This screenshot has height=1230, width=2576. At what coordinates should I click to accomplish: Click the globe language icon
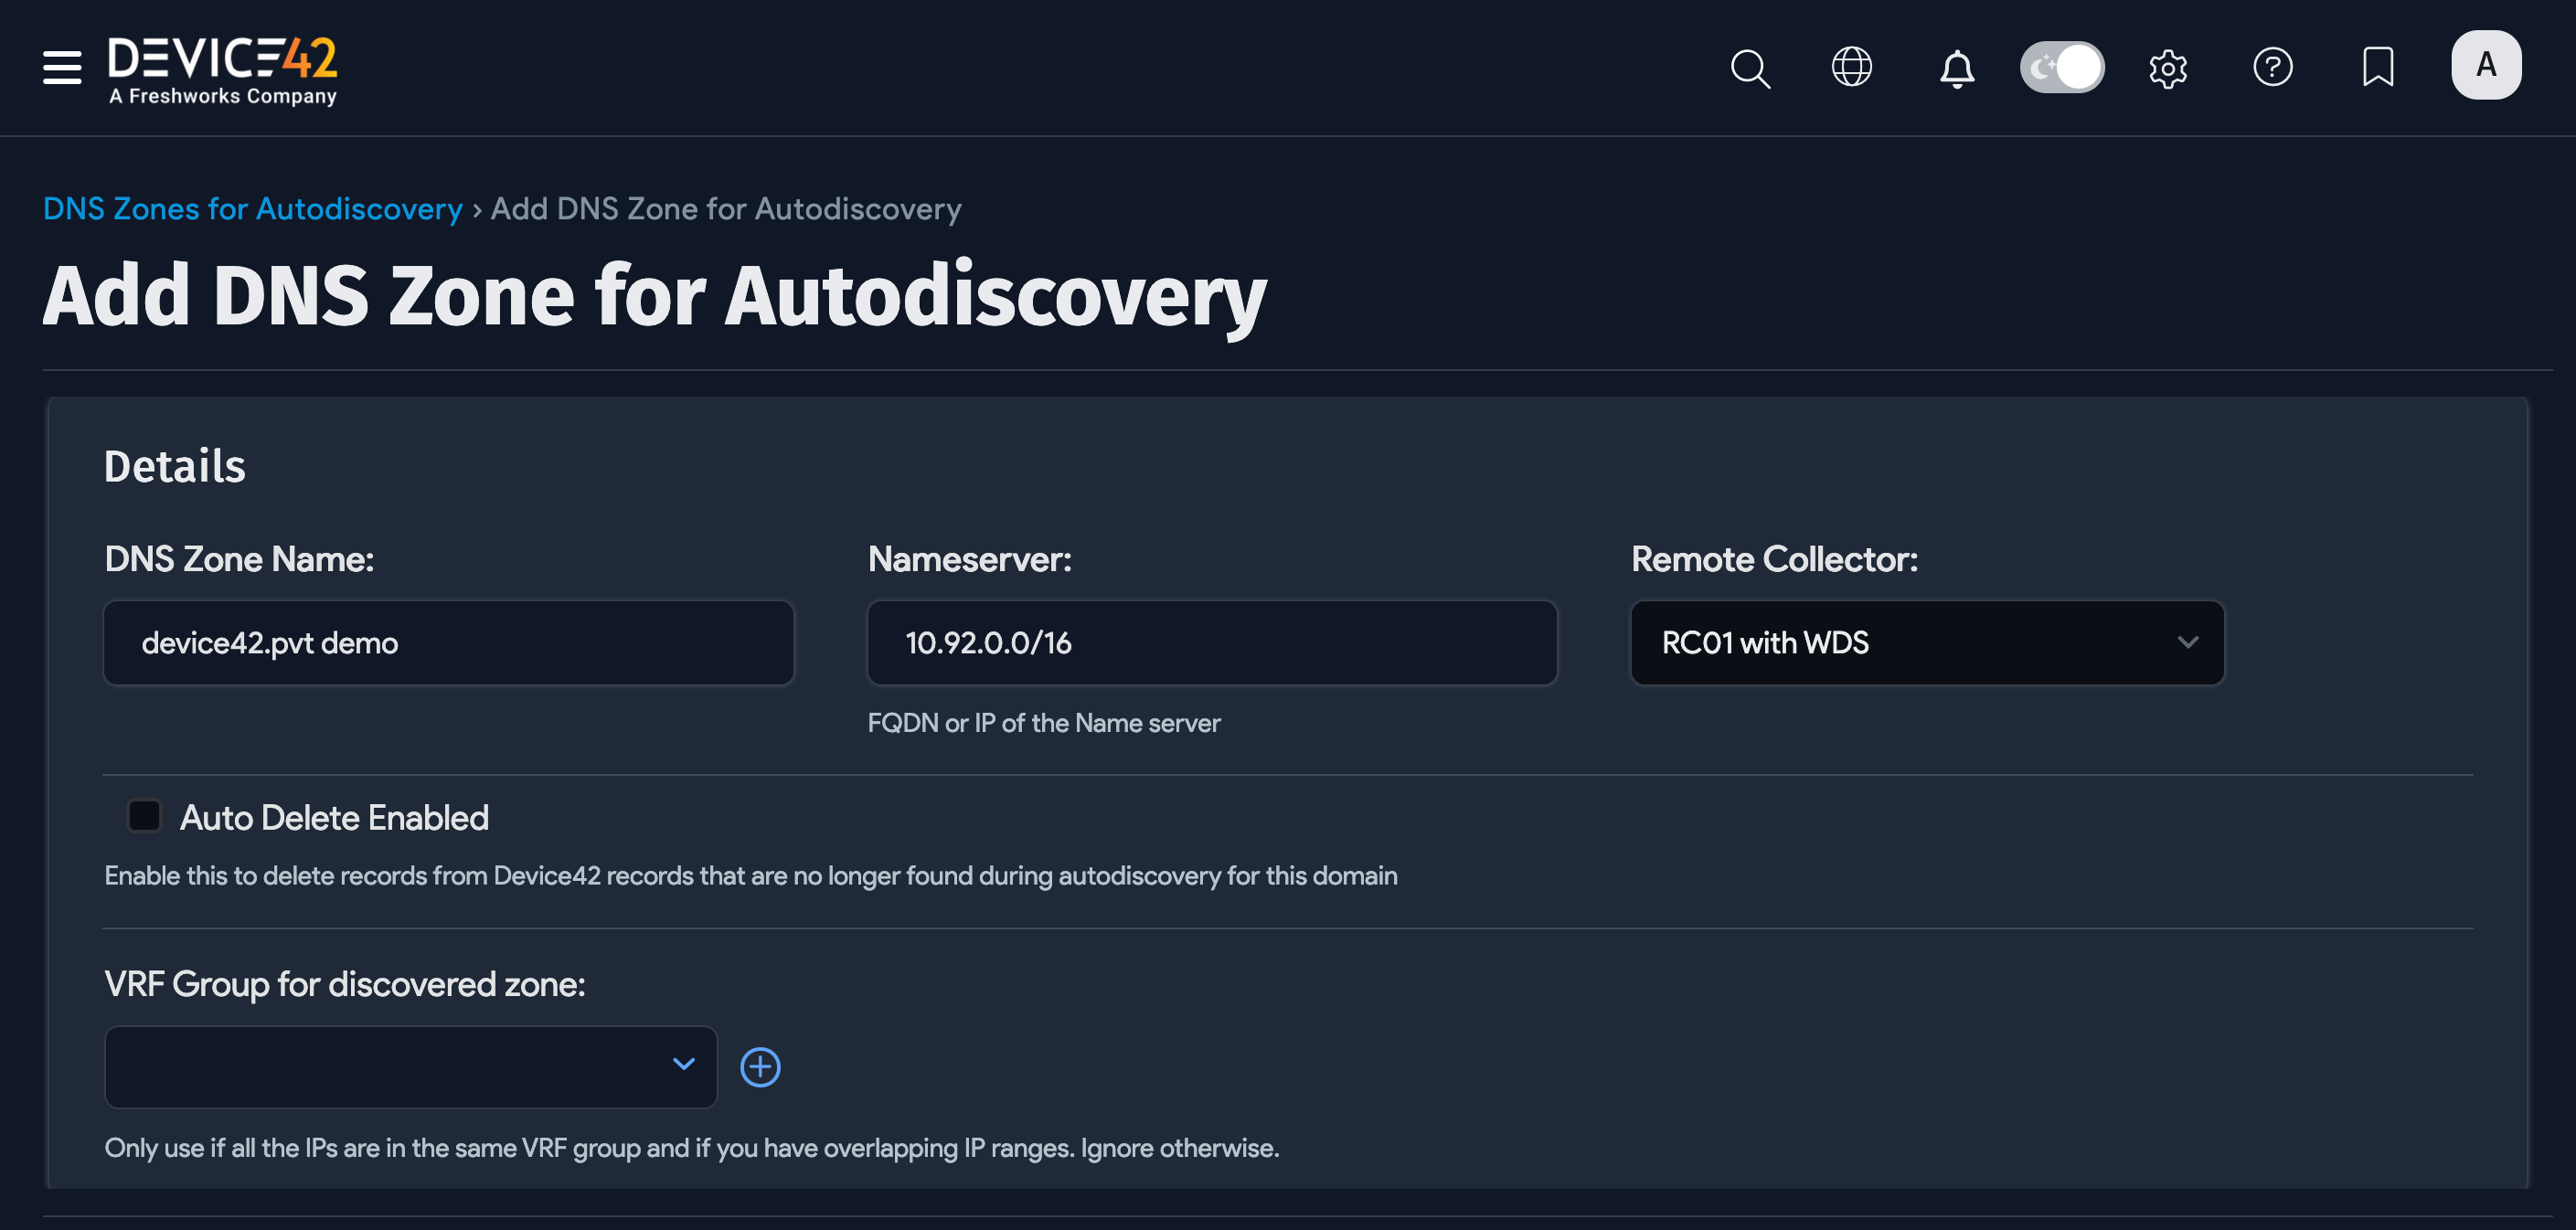[1851, 67]
